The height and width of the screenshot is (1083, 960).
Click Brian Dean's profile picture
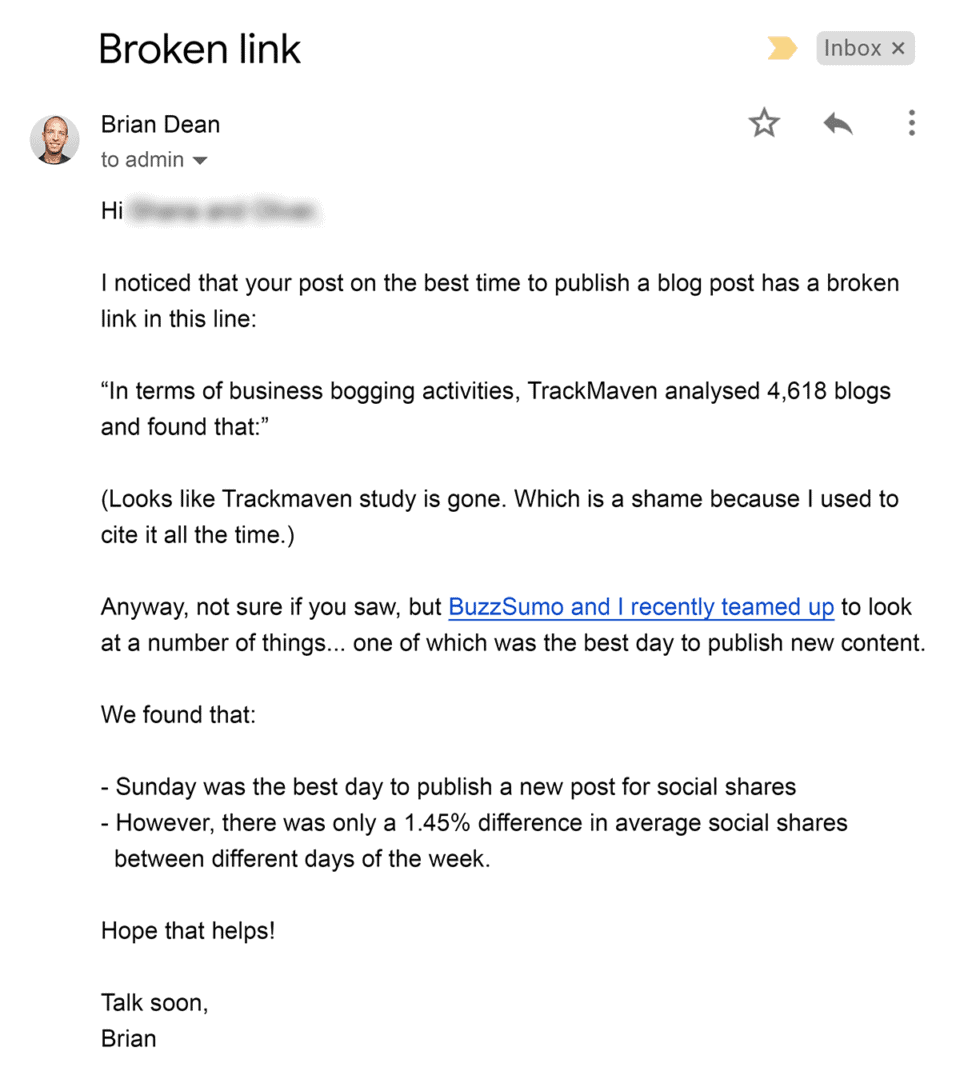55,138
